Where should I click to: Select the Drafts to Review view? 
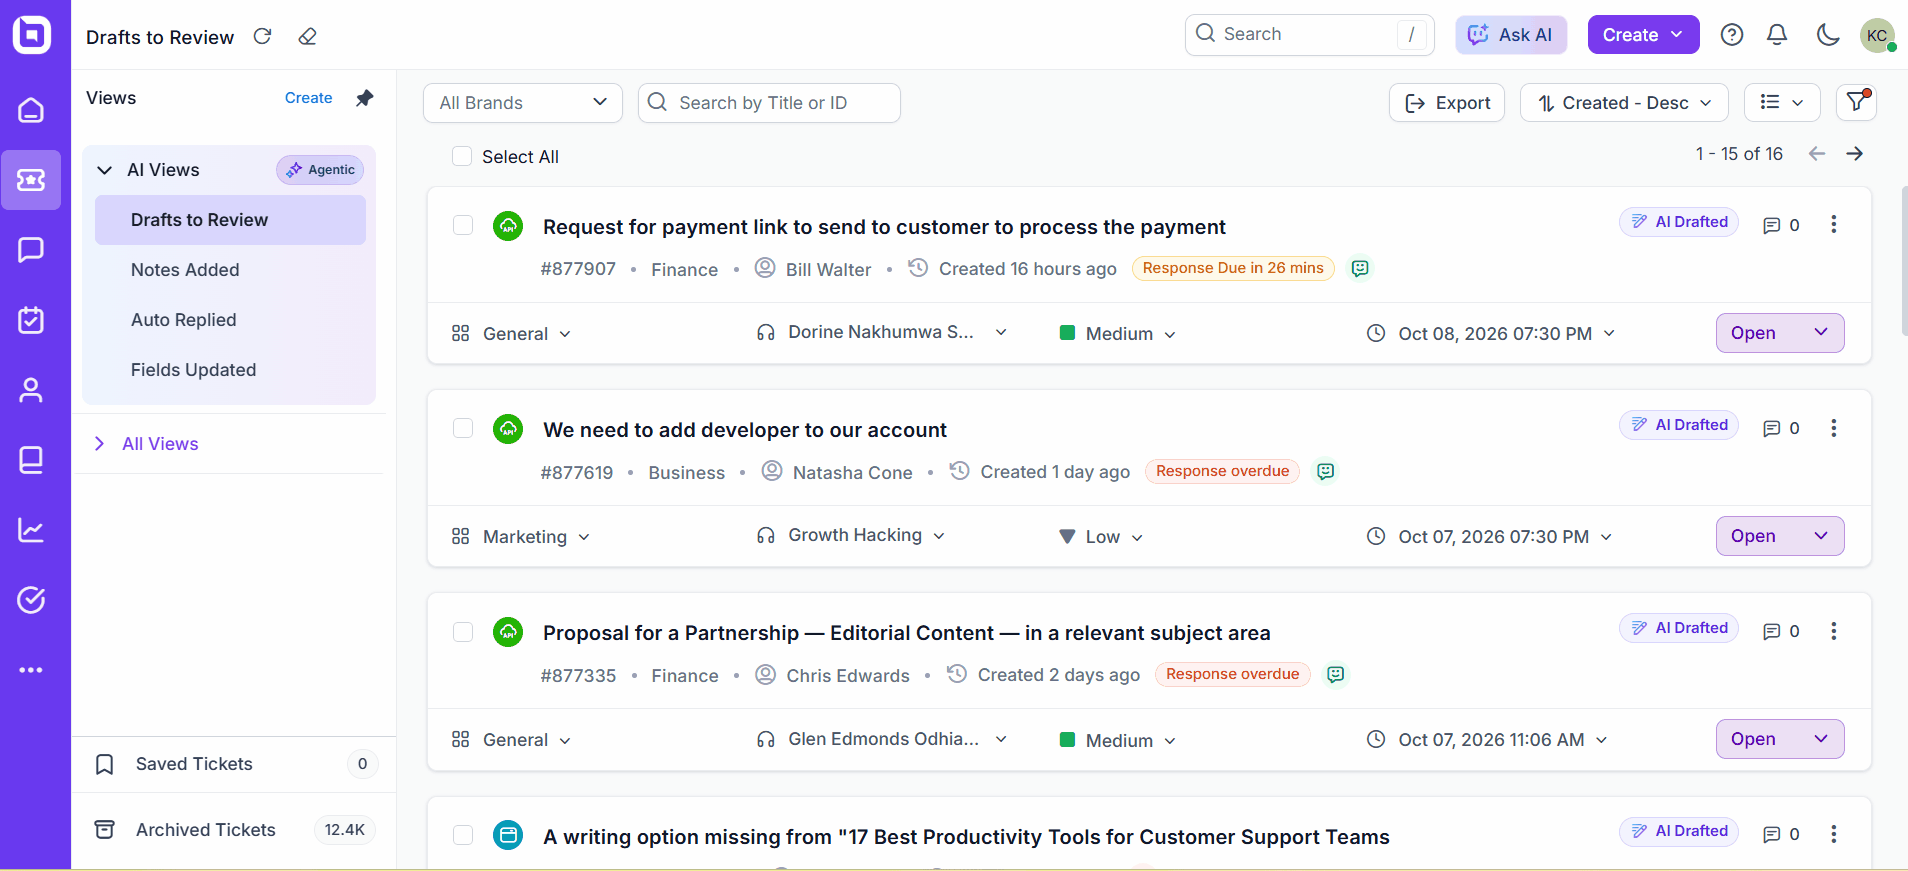click(230, 220)
